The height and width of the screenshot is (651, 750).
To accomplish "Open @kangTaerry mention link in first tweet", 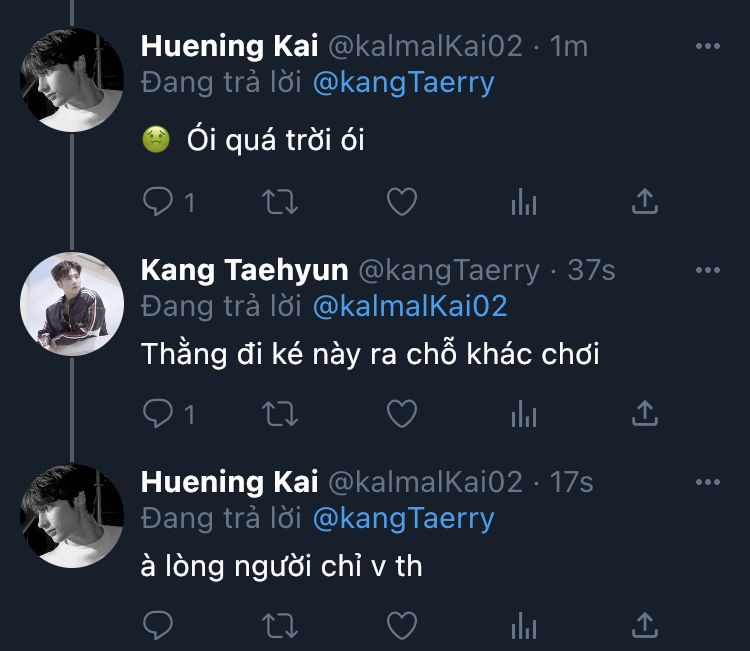I will tap(403, 82).
